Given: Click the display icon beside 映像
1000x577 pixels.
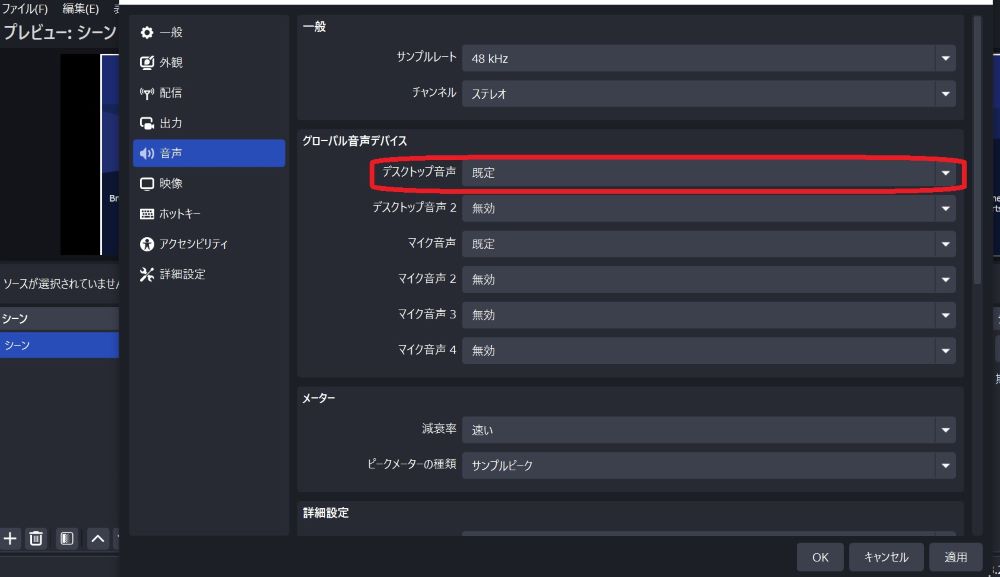Looking at the screenshot, I should (x=147, y=184).
